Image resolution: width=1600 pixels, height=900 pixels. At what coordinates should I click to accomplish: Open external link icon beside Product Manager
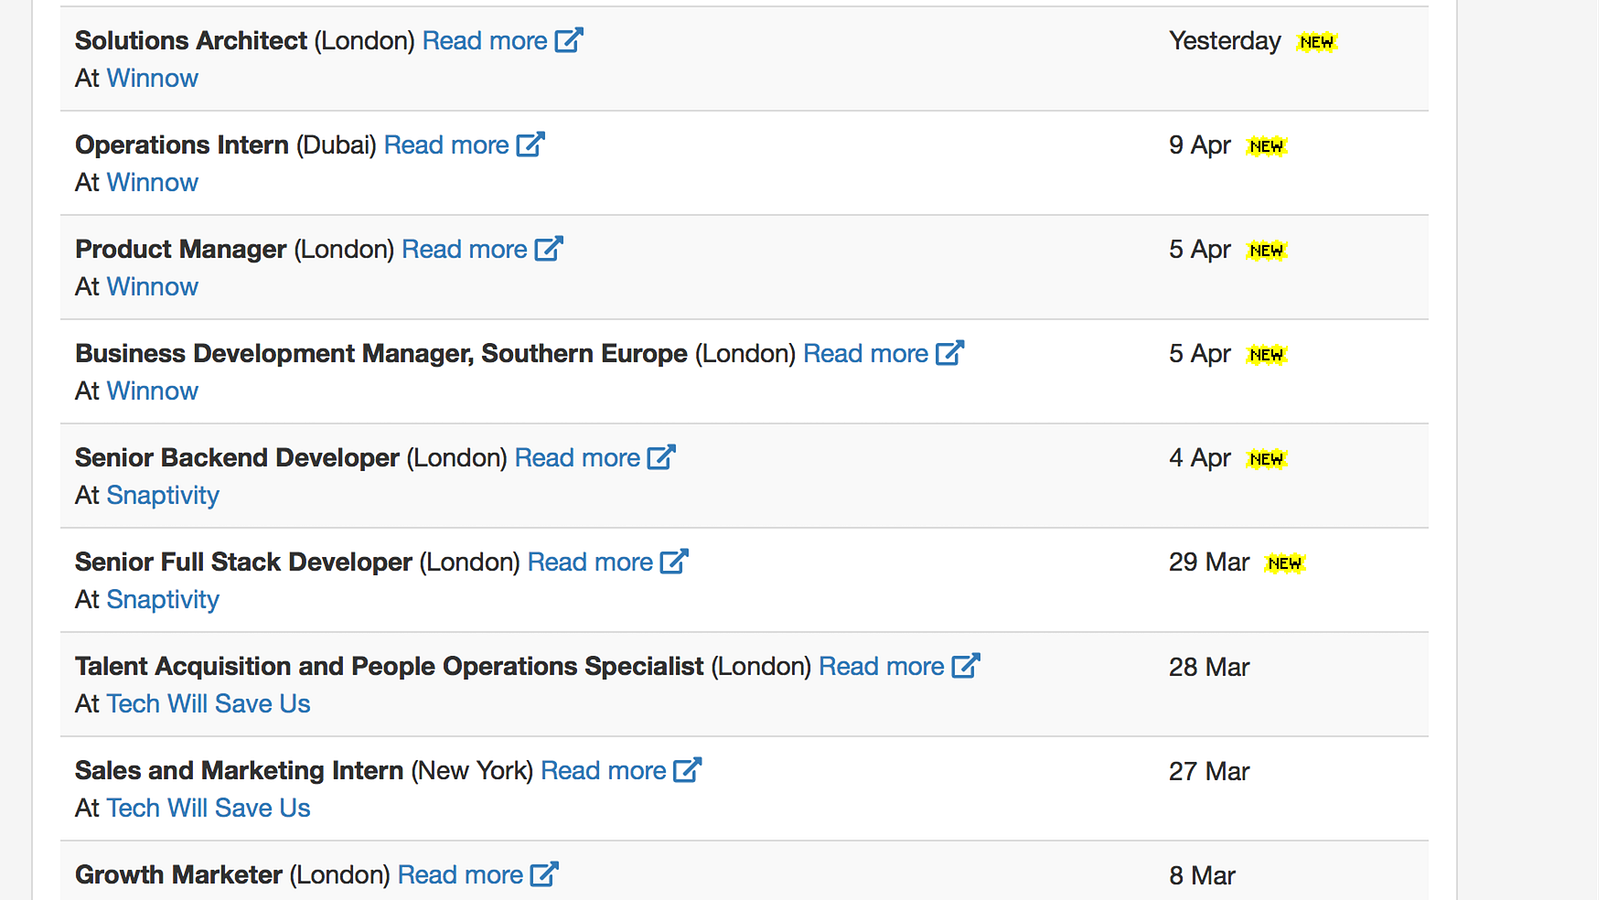coord(549,248)
